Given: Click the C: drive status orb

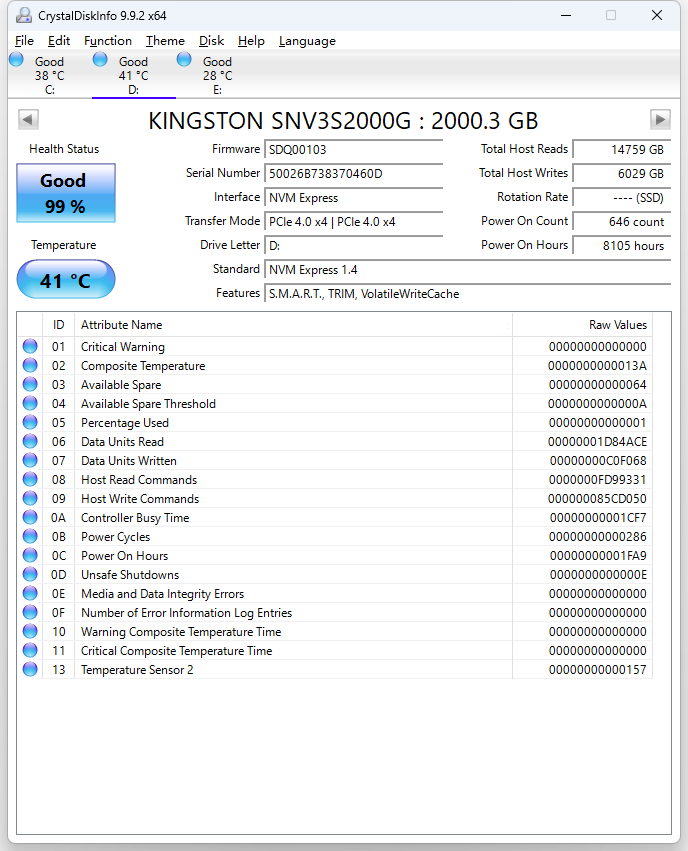Looking at the screenshot, I should pyautogui.click(x=16, y=59).
